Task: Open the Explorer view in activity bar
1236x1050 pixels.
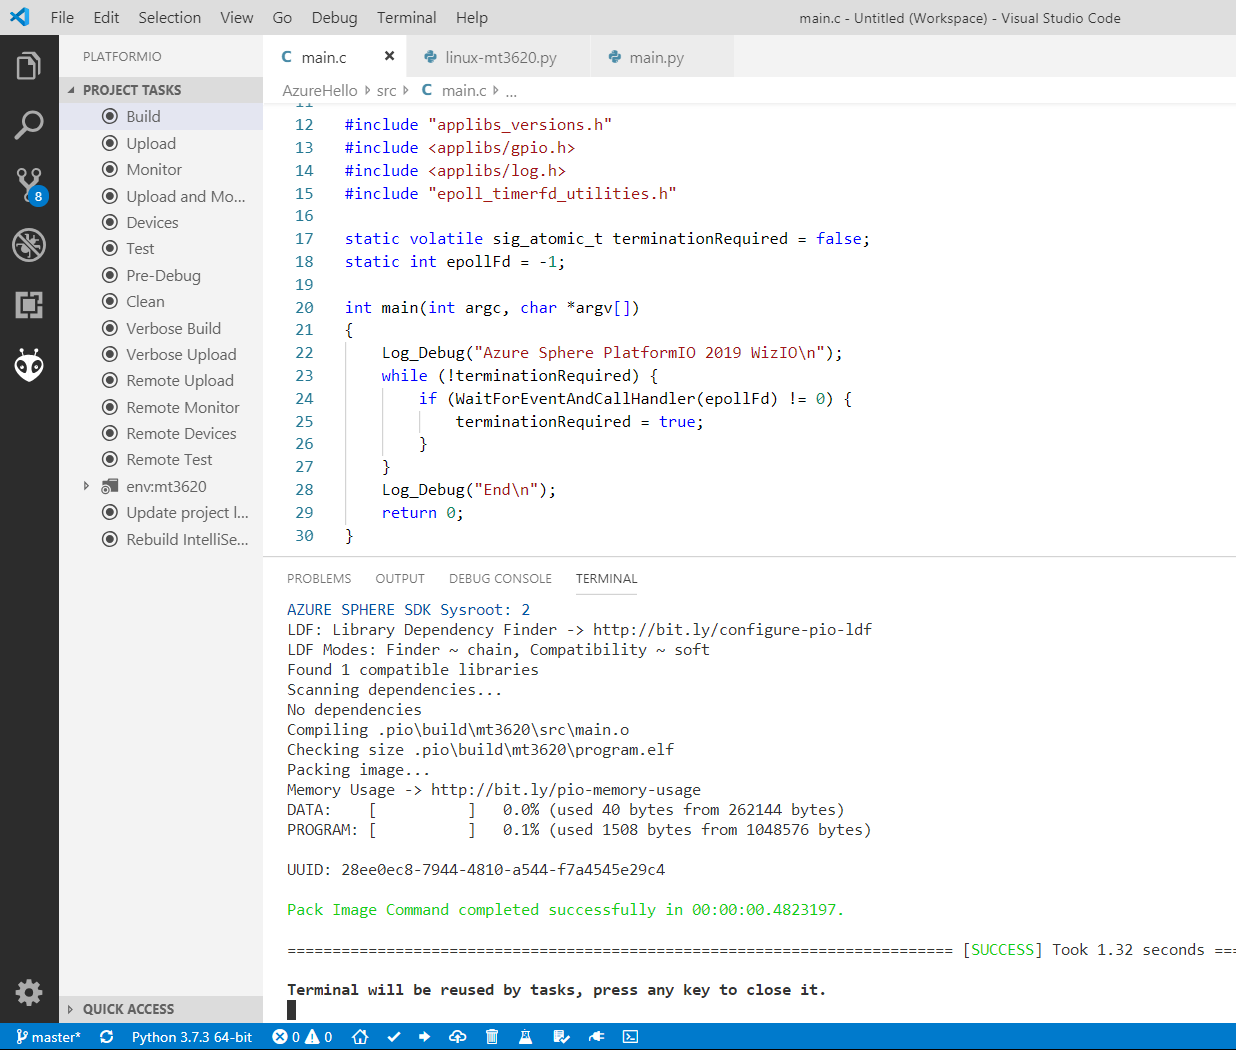Action: click(29, 66)
